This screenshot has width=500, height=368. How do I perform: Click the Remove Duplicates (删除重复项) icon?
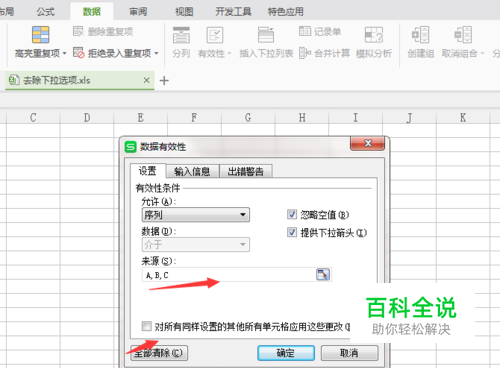coord(78,31)
